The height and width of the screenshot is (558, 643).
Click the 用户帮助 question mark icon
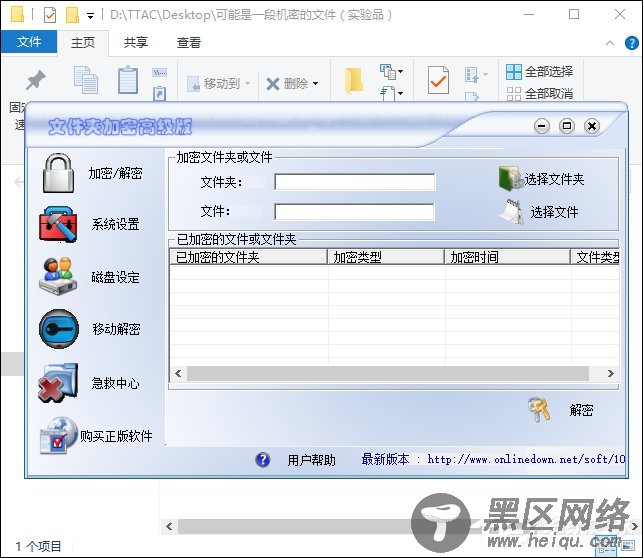tap(262, 460)
